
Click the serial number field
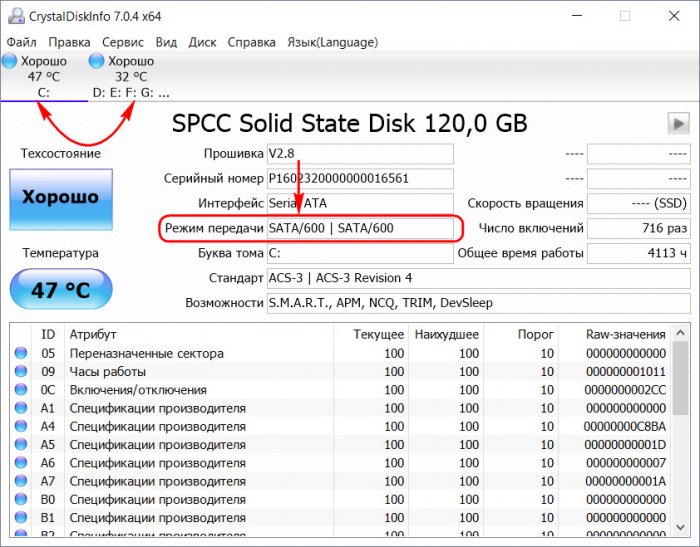(360, 179)
